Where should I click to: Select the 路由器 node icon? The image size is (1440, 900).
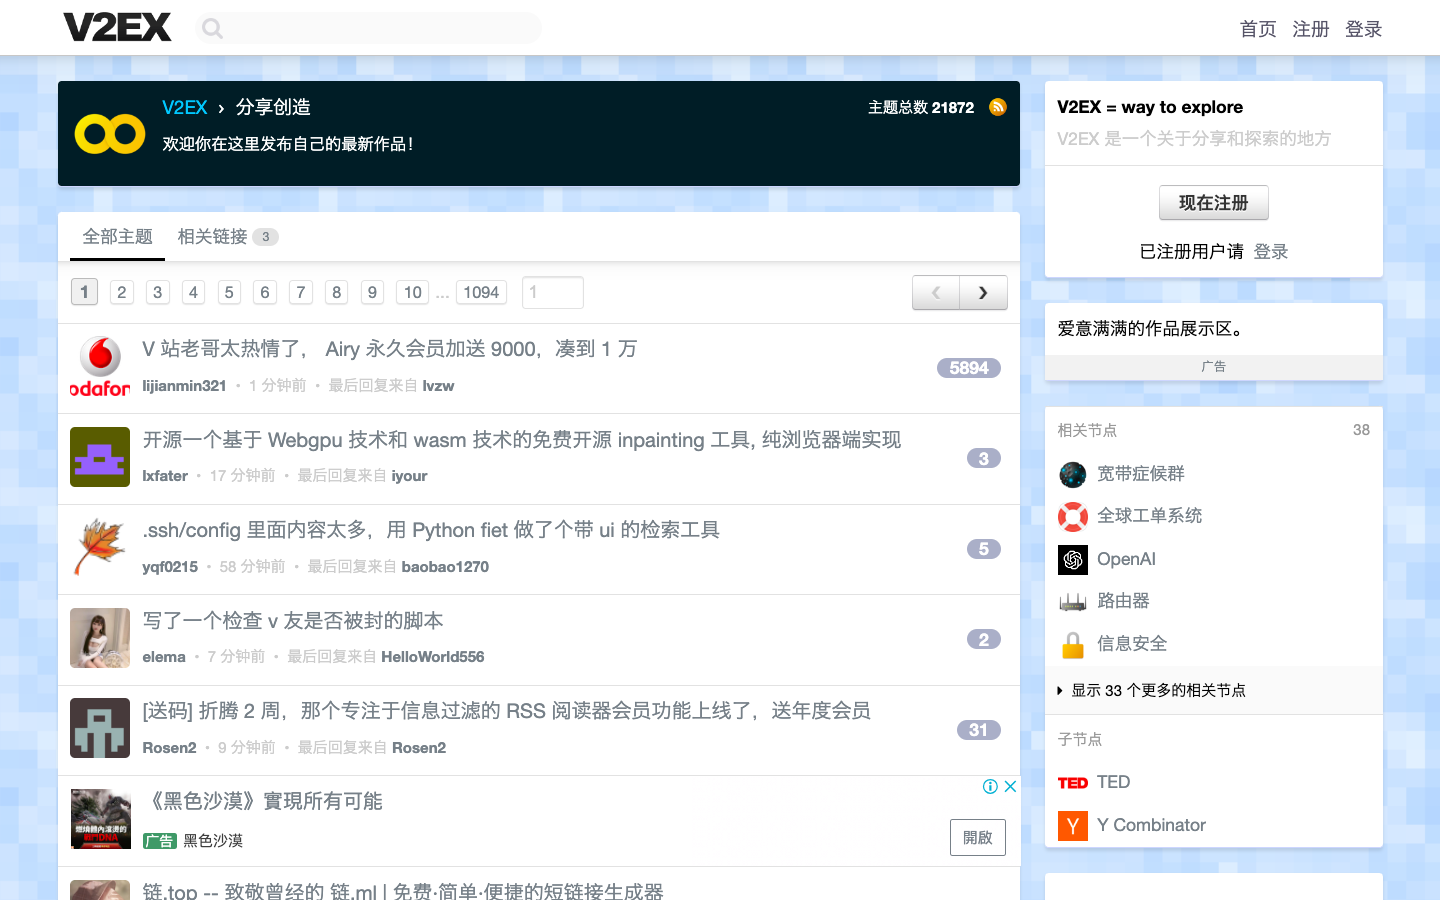(1072, 601)
